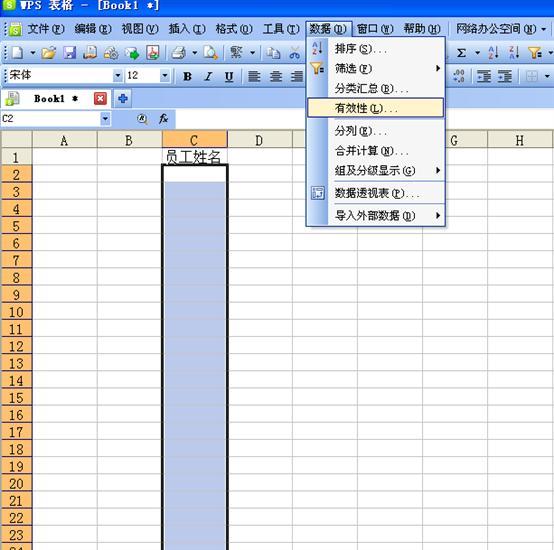Expand the font name dropdown

[x=118, y=75]
